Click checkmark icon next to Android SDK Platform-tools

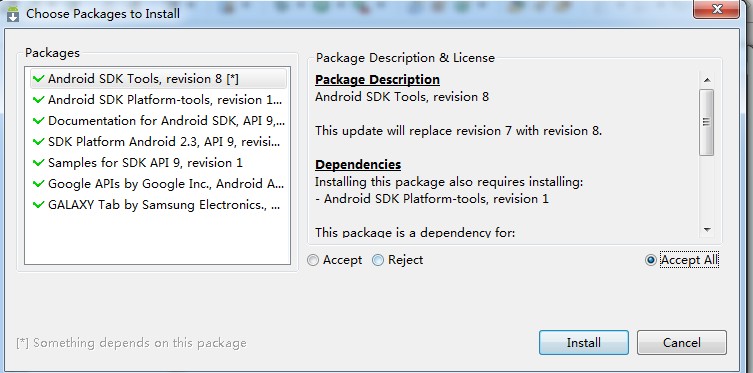(x=38, y=99)
